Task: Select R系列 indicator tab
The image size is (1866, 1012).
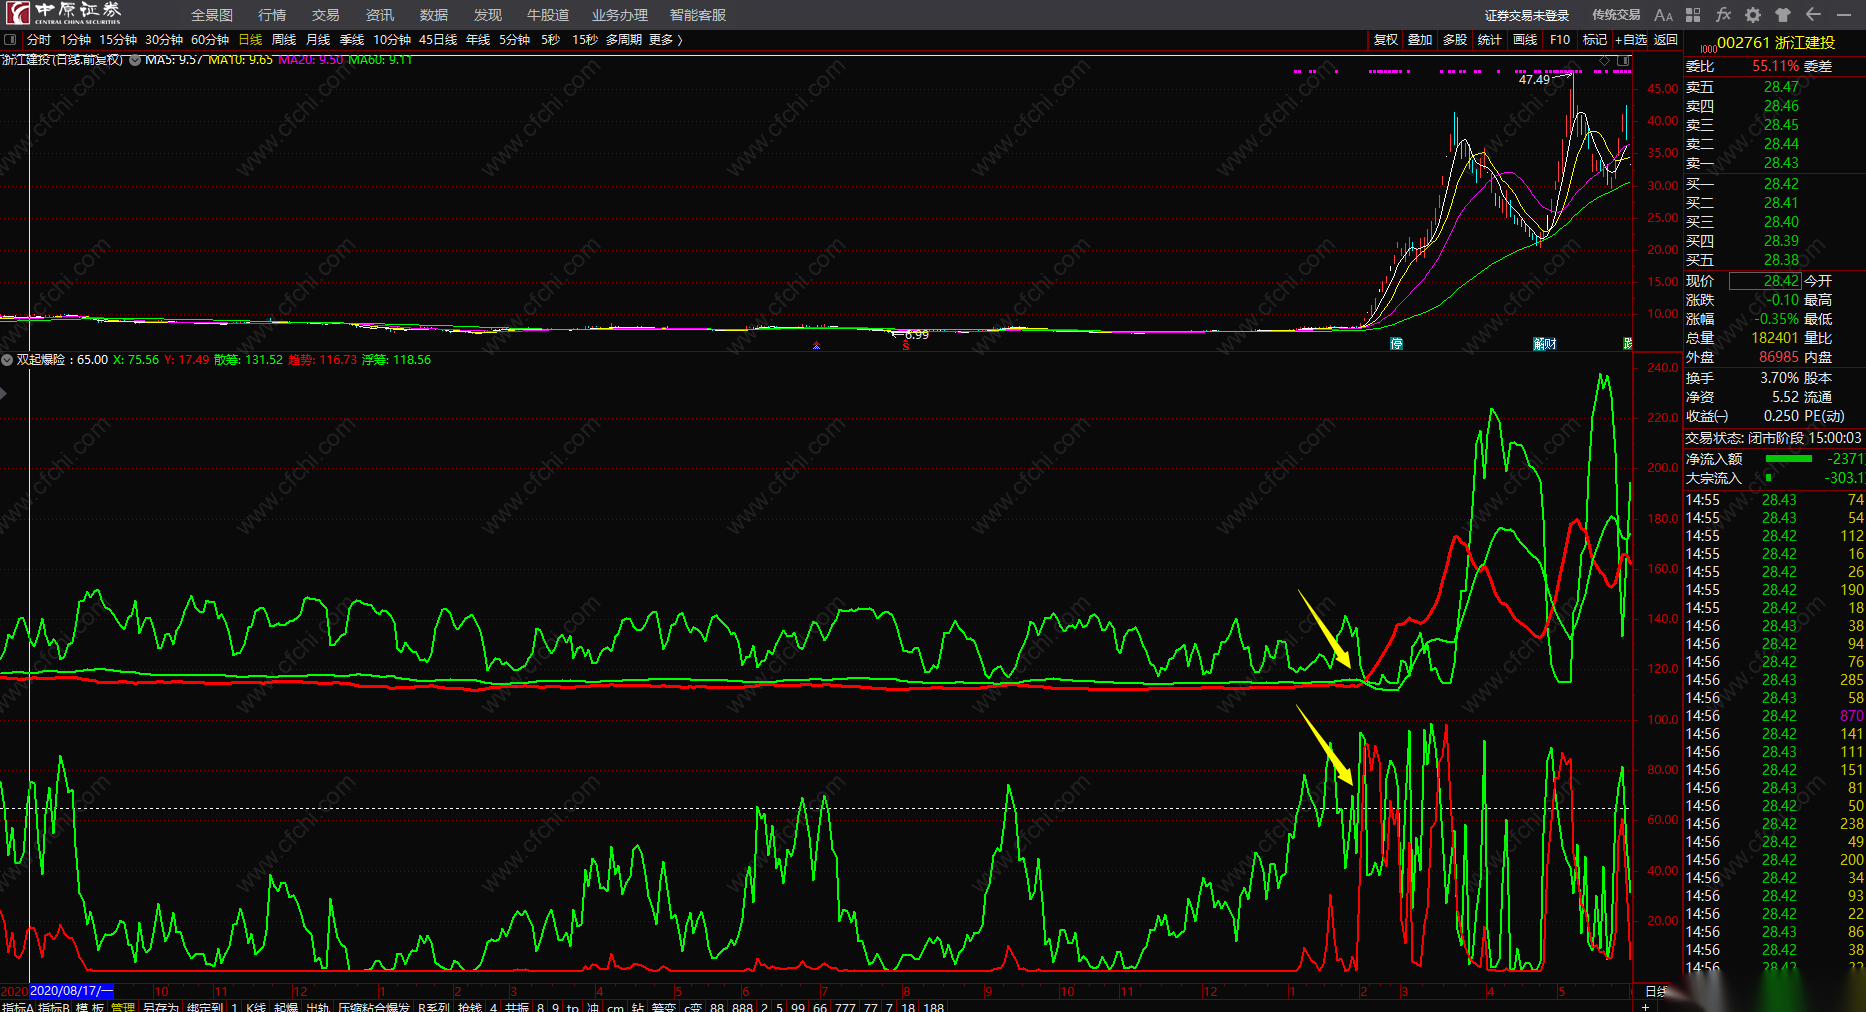Action: click(435, 1006)
